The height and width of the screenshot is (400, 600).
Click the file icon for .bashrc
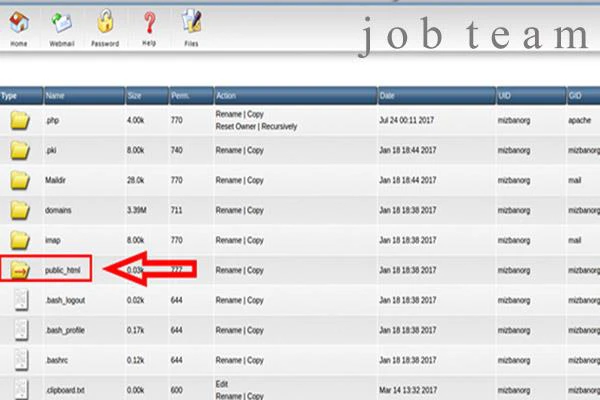click(x=19, y=357)
